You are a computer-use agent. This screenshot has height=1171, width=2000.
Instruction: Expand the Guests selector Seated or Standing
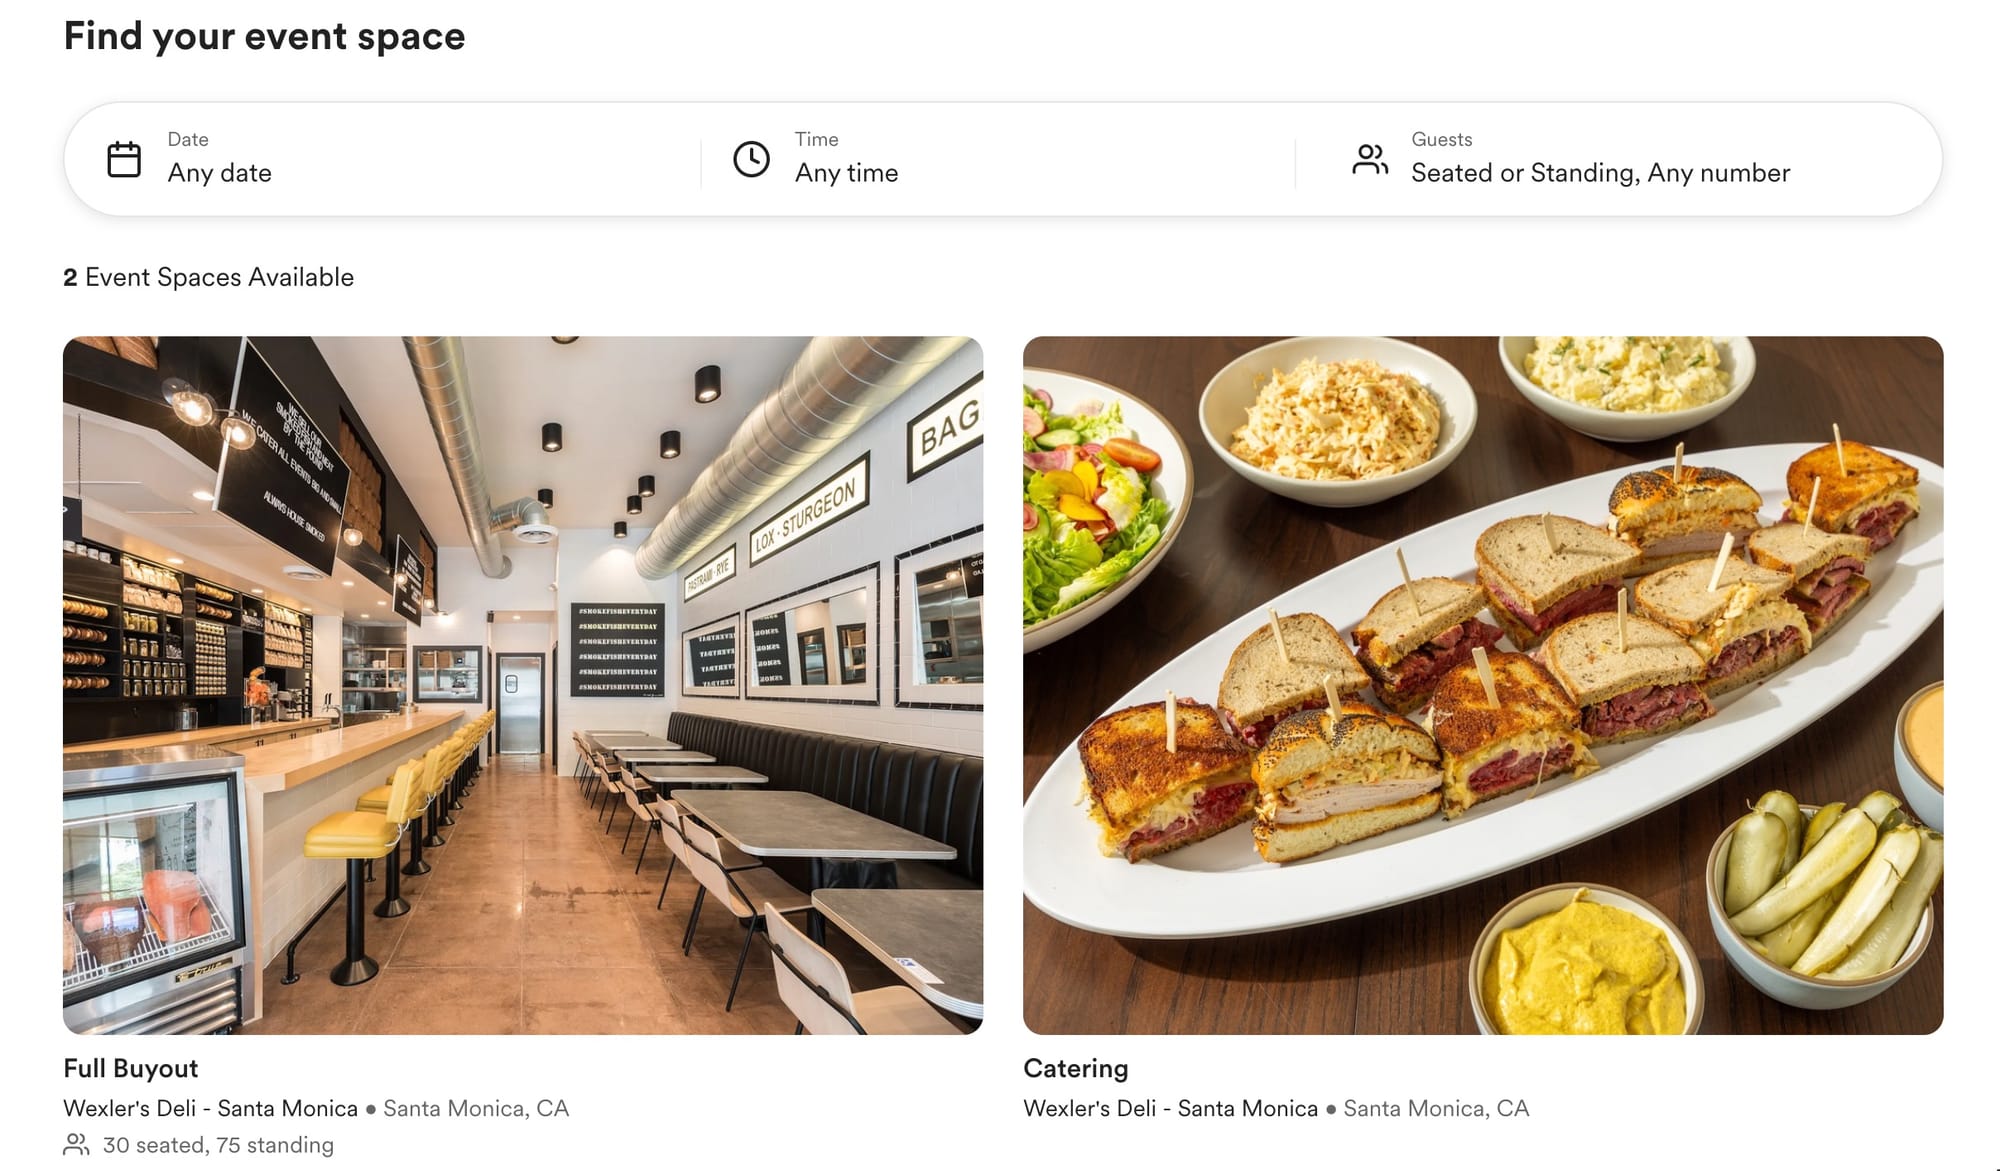point(1618,159)
